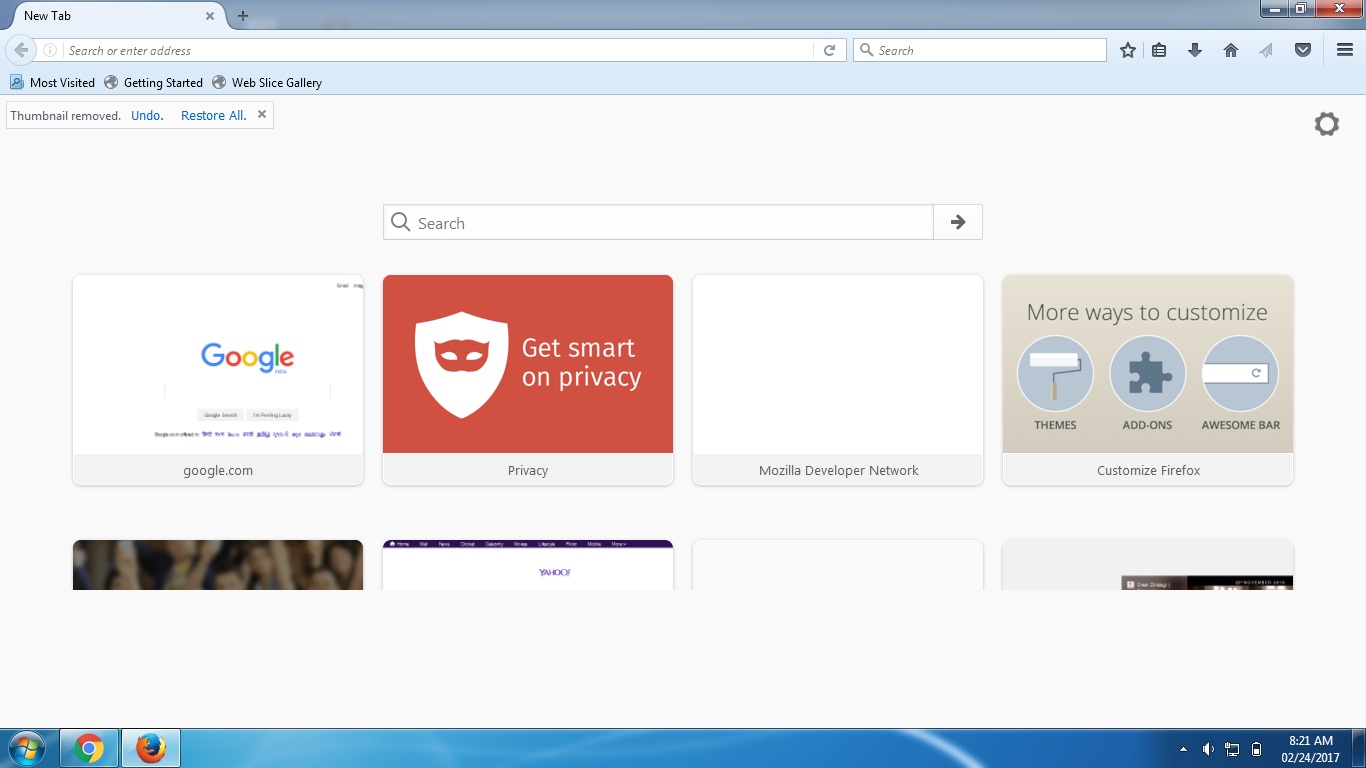The height and width of the screenshot is (768, 1366).
Task: Show bookmarks list icon in toolbar
Action: pos(1159,50)
